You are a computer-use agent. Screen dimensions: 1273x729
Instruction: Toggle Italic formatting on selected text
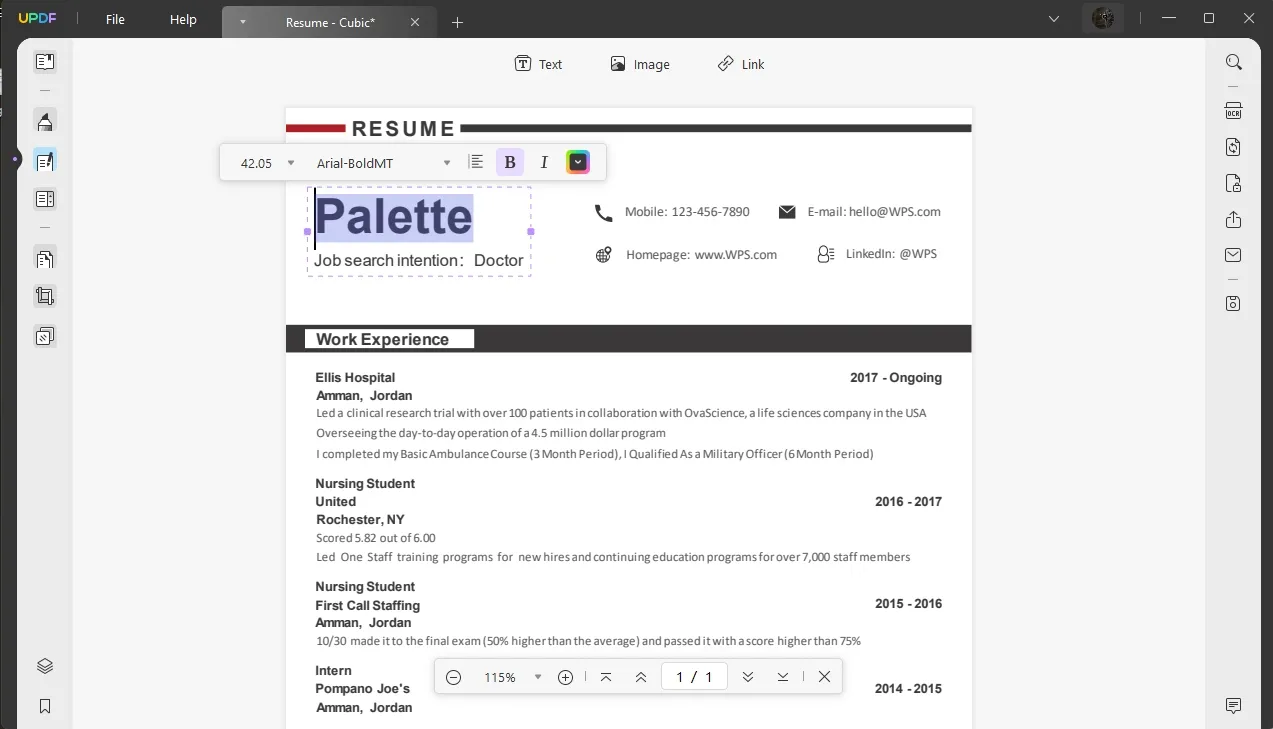click(x=544, y=162)
